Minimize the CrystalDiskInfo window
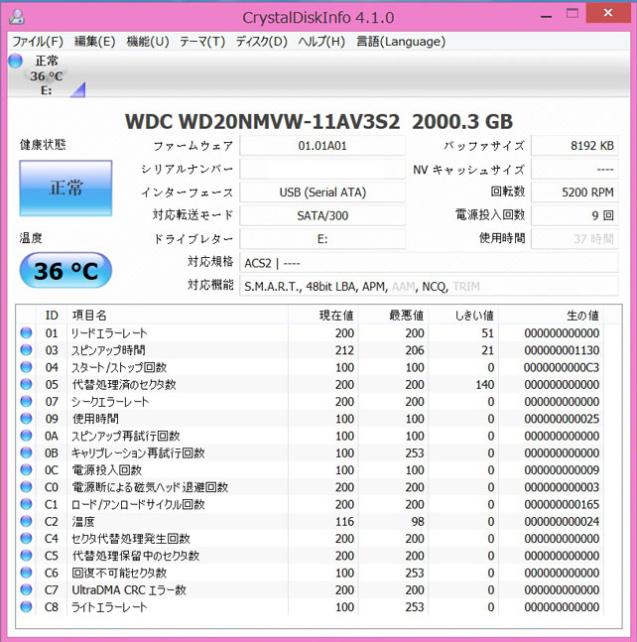 pos(546,16)
